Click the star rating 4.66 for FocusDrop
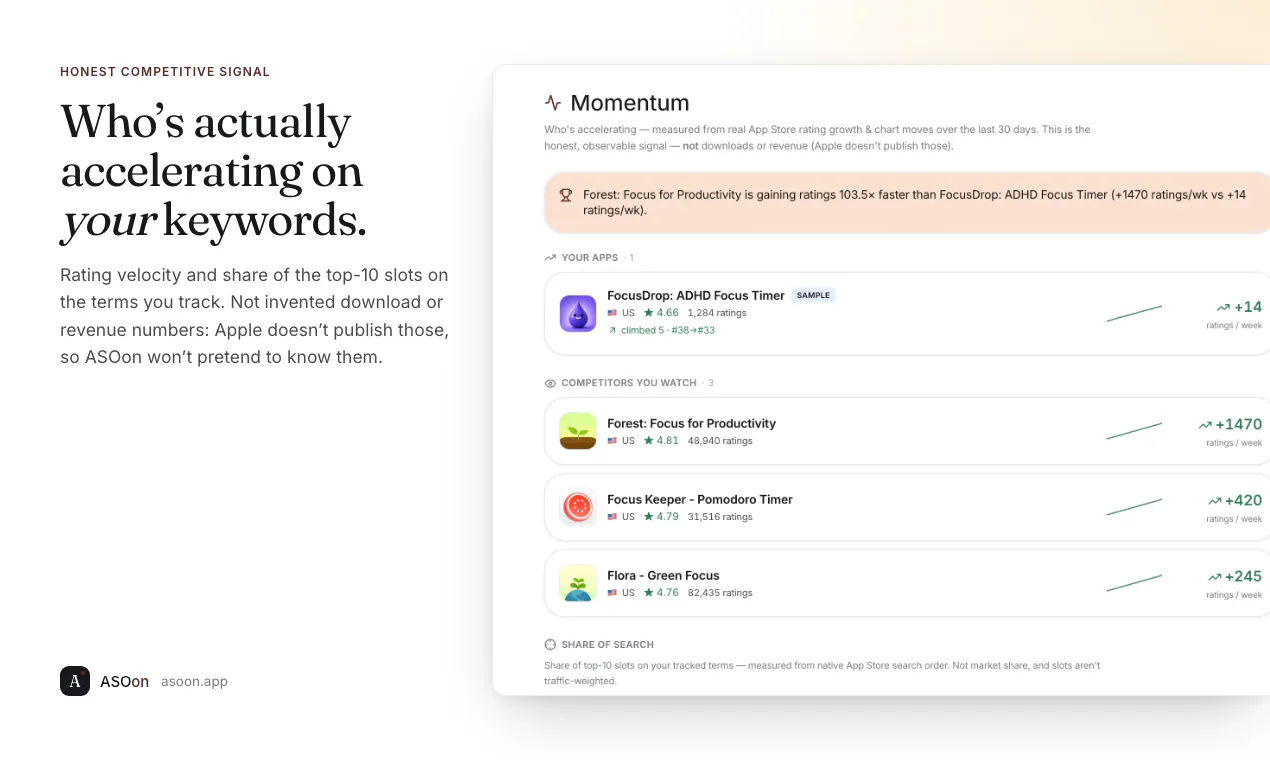Screen dimensions: 1270x760 pos(661,313)
